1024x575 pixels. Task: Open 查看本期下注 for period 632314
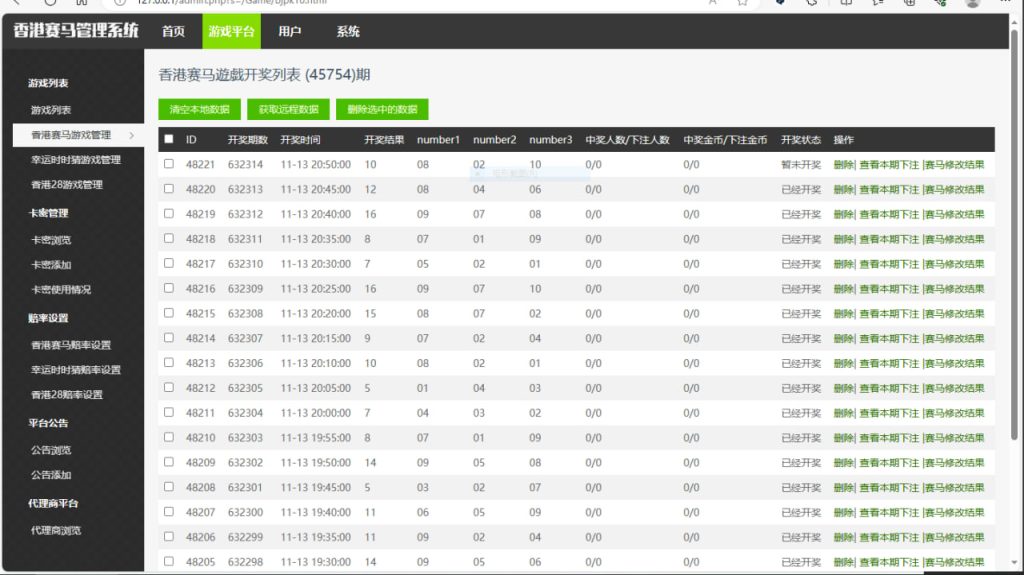(x=889, y=165)
